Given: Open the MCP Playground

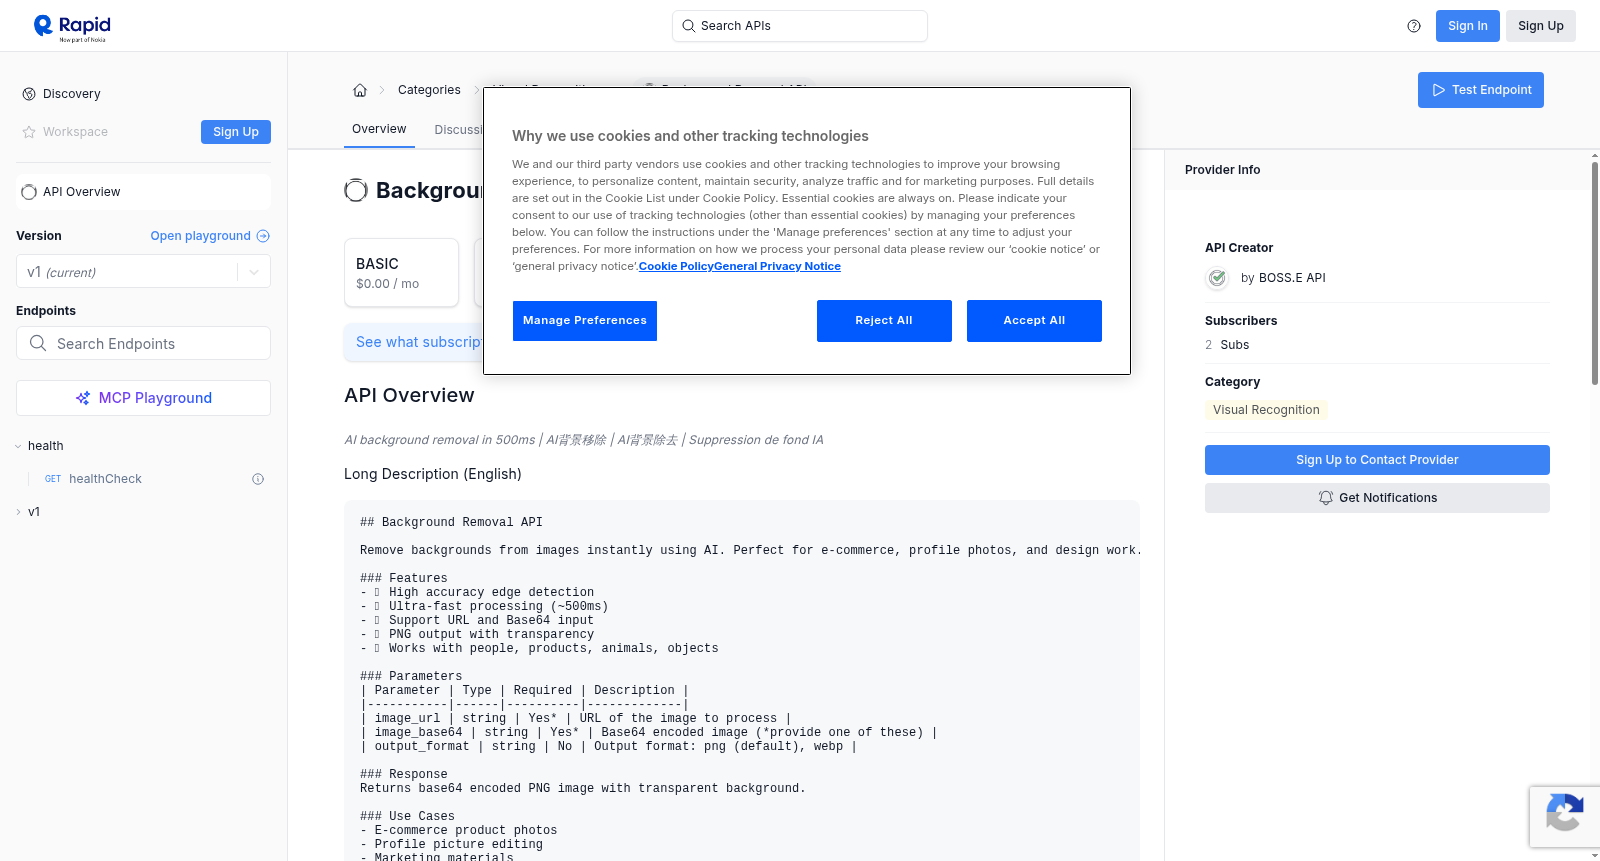Looking at the screenshot, I should pyautogui.click(x=143, y=398).
